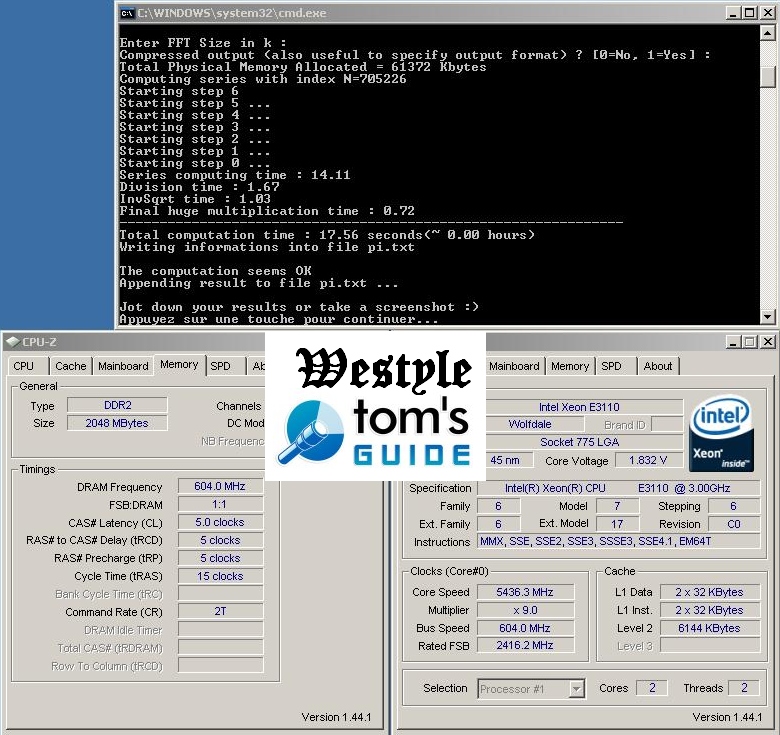Click the Specification field text
The width and height of the screenshot is (780, 735).
(618, 488)
